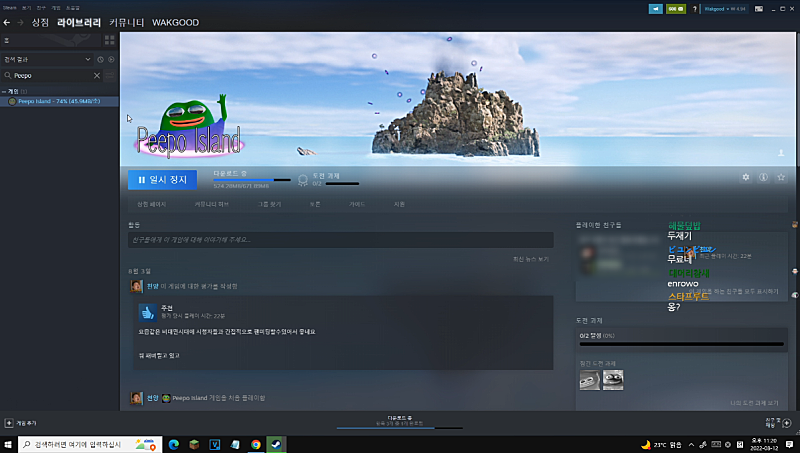This screenshot has height=453, width=800.
Task: Click the activity post input field
Action: point(341,240)
